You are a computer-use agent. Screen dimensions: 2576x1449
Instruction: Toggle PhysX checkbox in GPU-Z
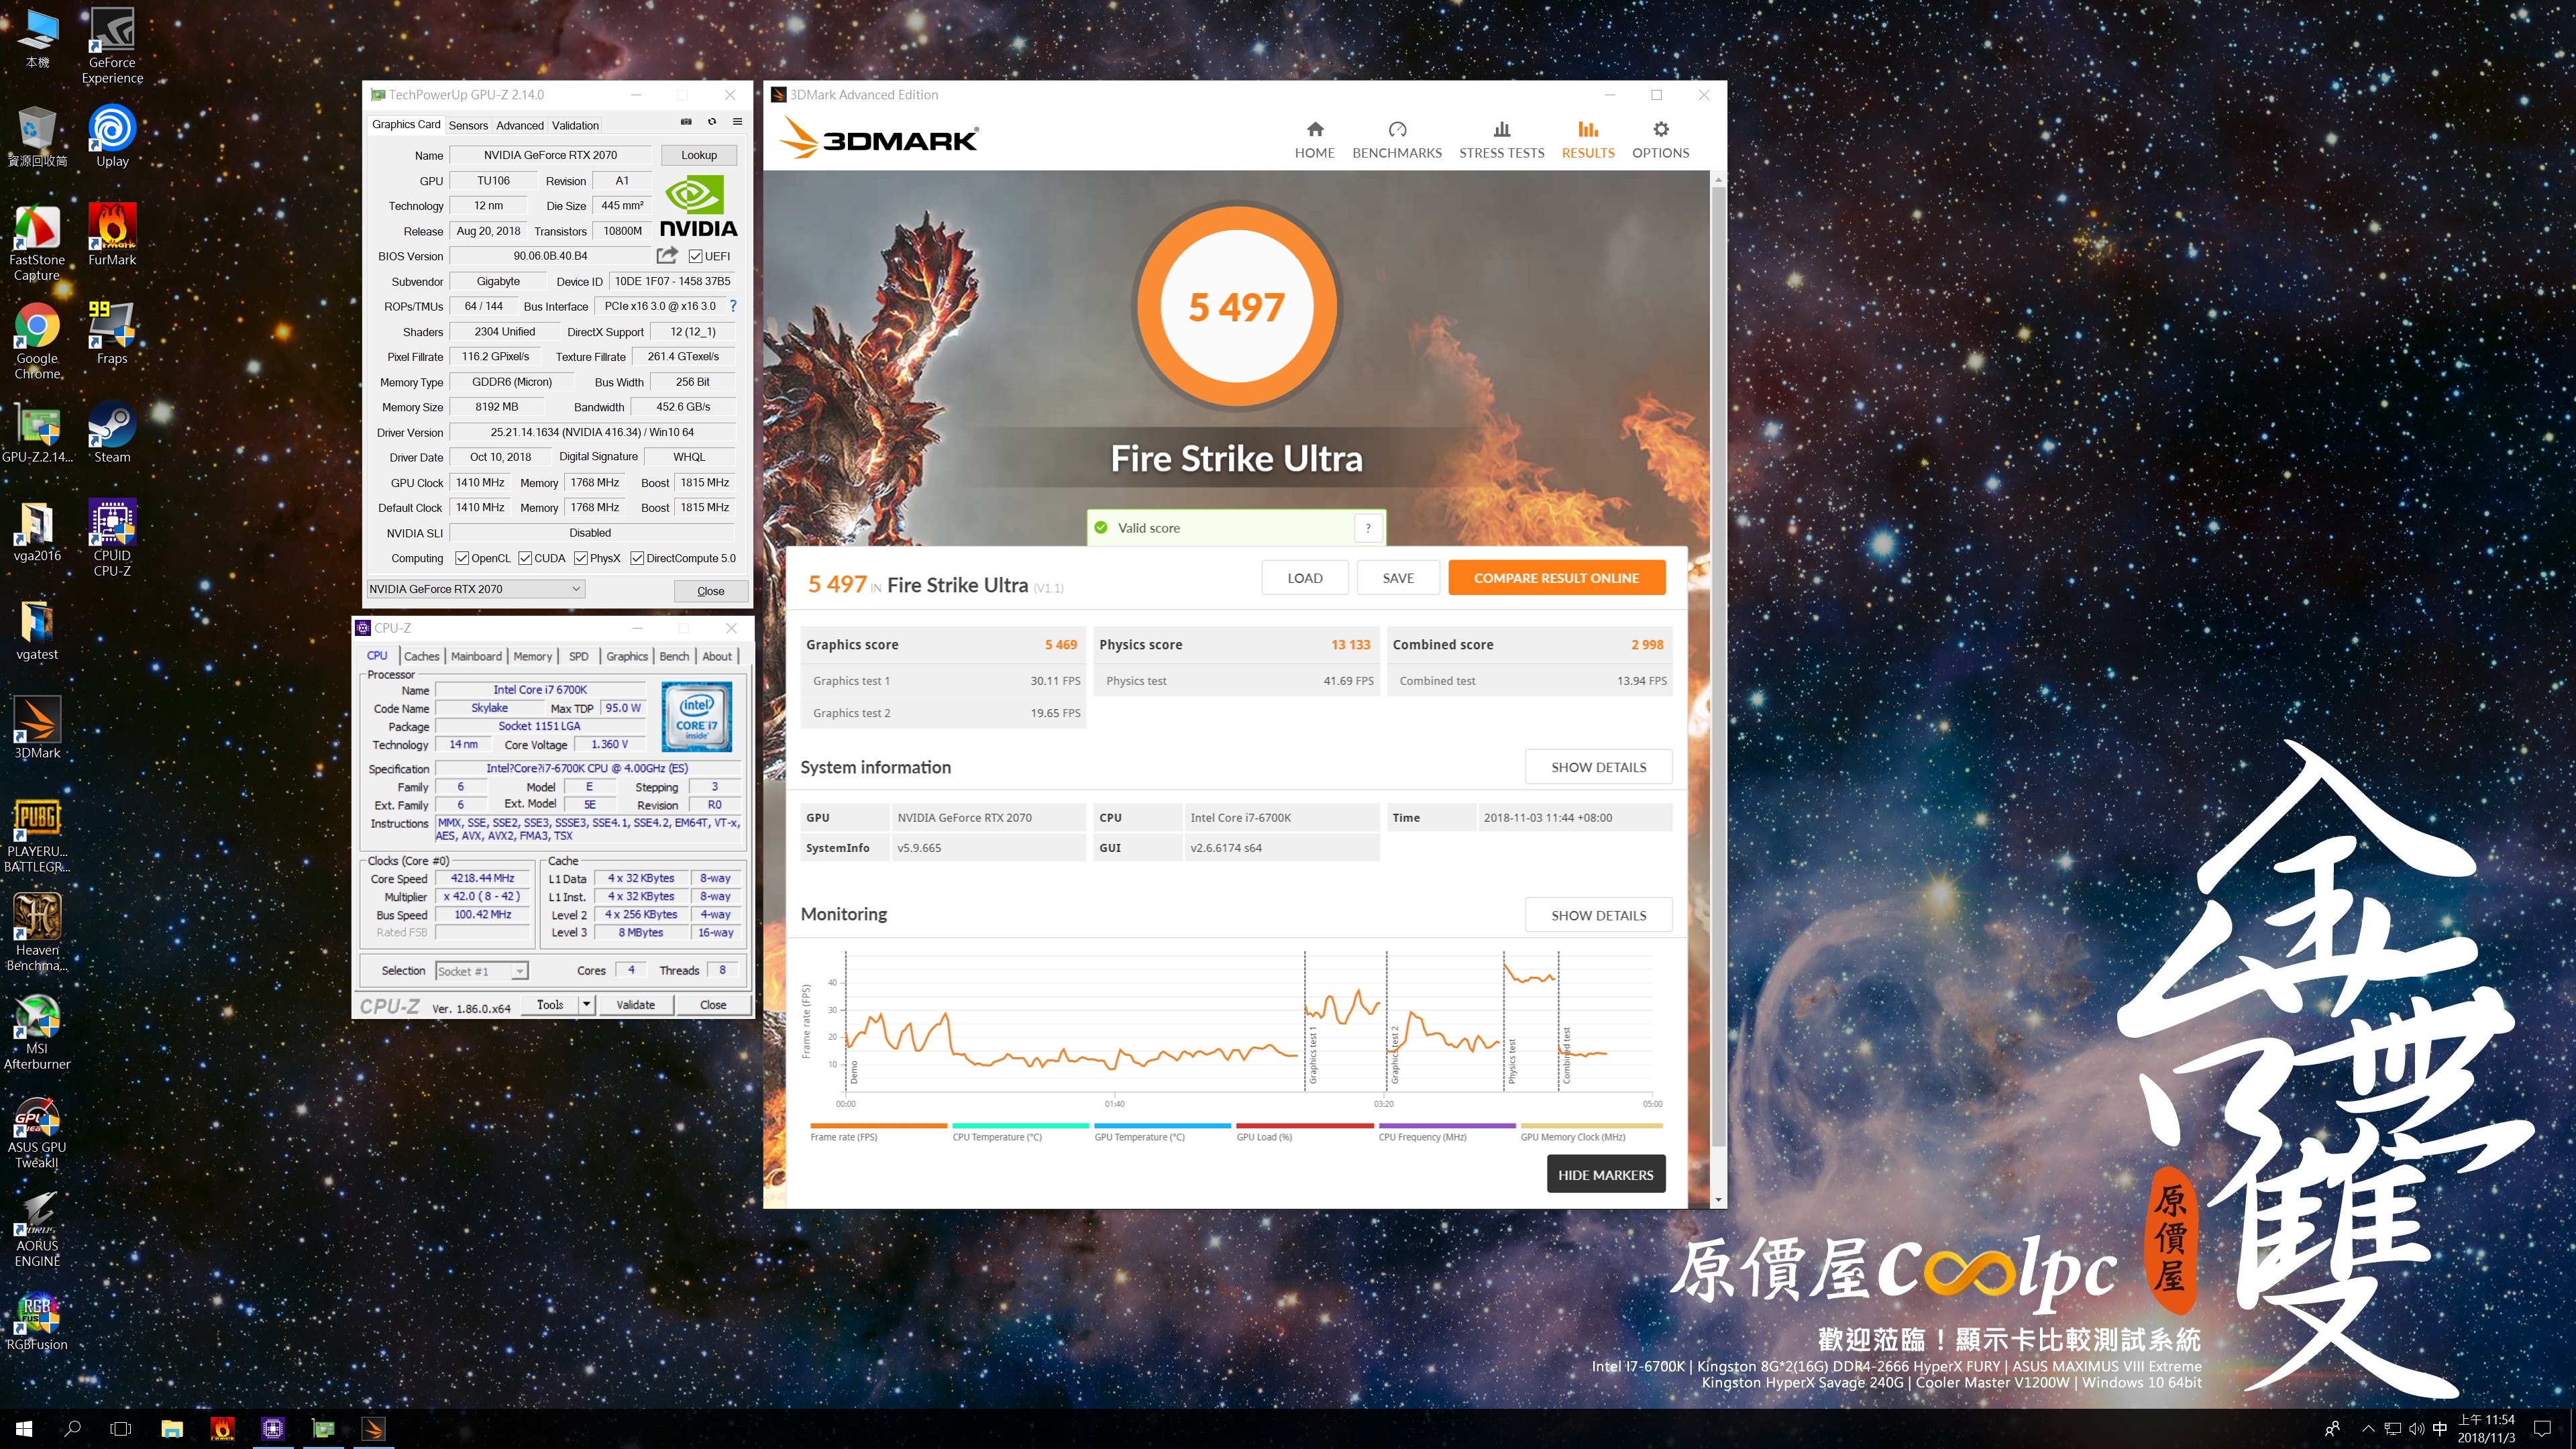pos(581,558)
